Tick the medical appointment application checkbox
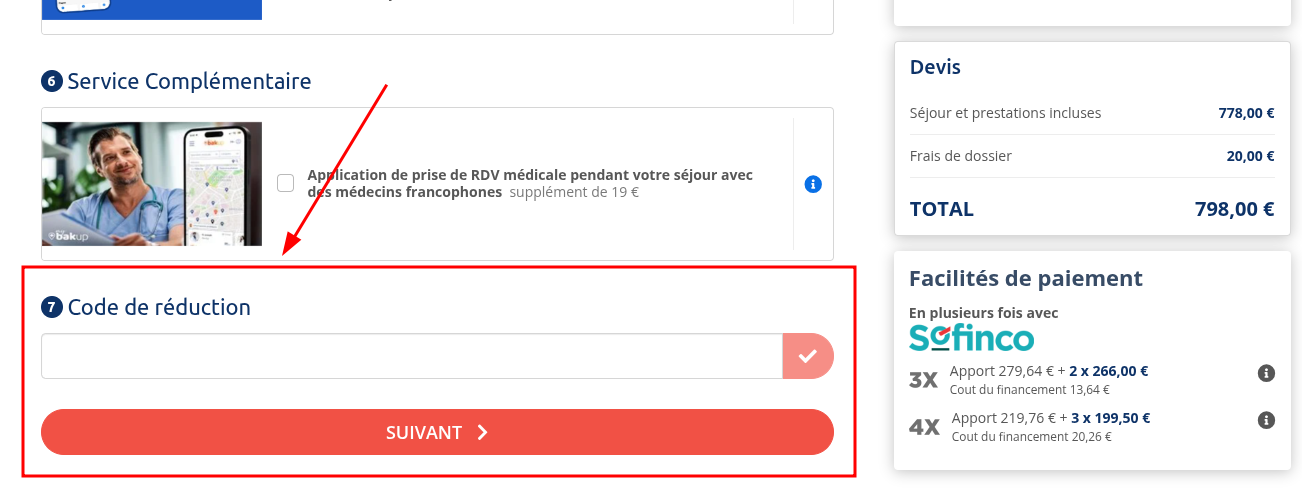 pos(286,183)
